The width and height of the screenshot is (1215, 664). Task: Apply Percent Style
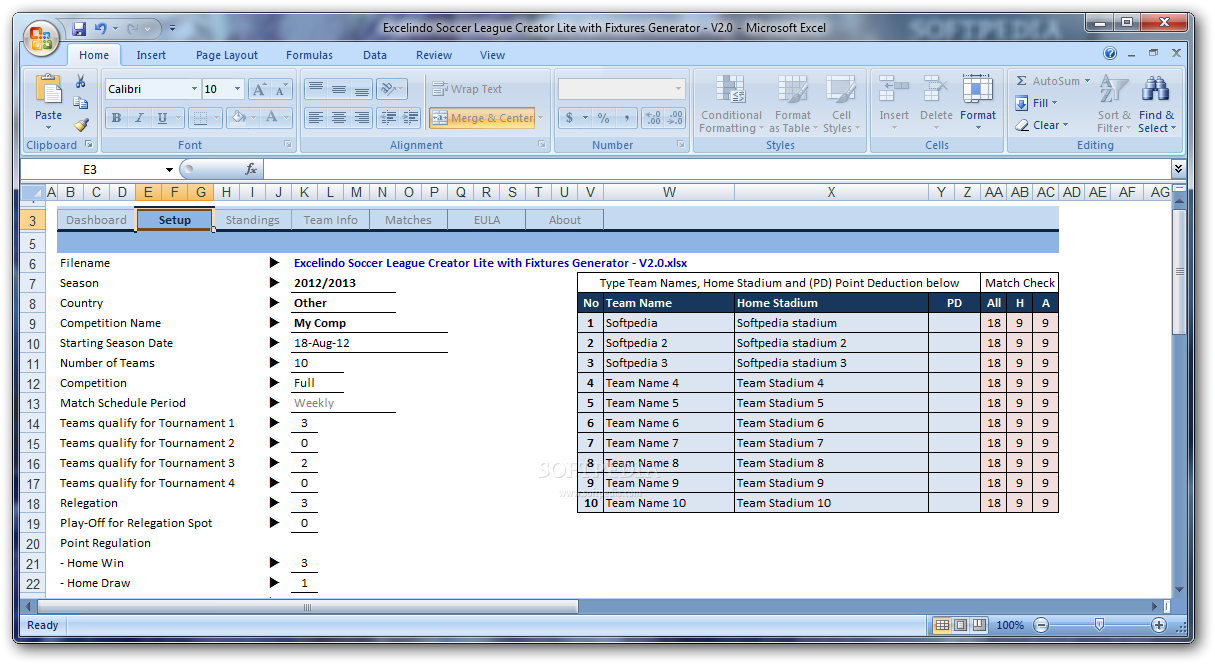pos(603,118)
